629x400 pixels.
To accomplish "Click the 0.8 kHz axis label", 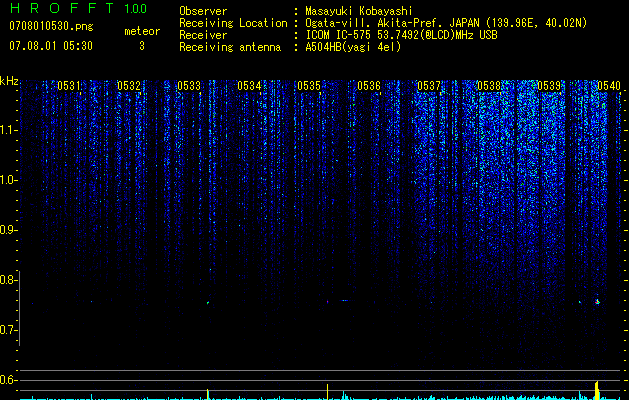I will tap(7, 280).
